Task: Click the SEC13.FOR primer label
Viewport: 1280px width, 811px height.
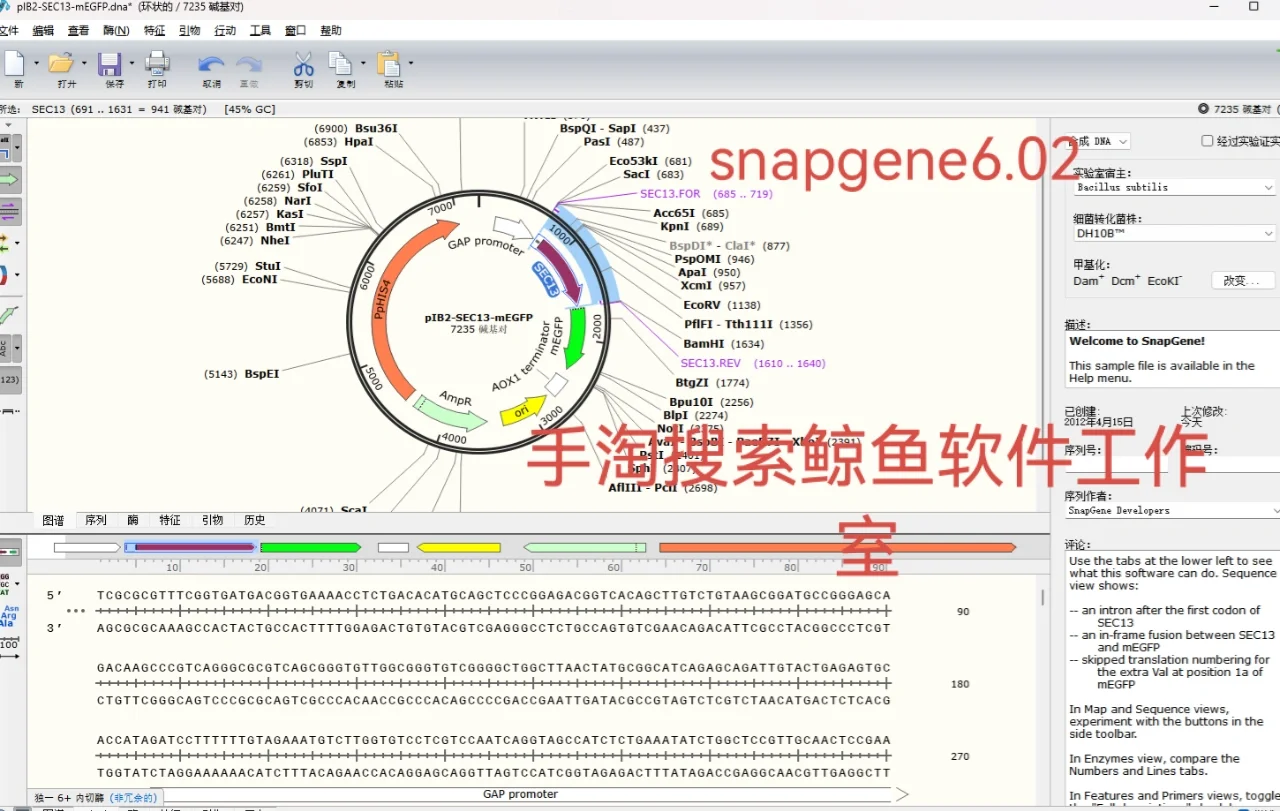Action: [x=670, y=194]
